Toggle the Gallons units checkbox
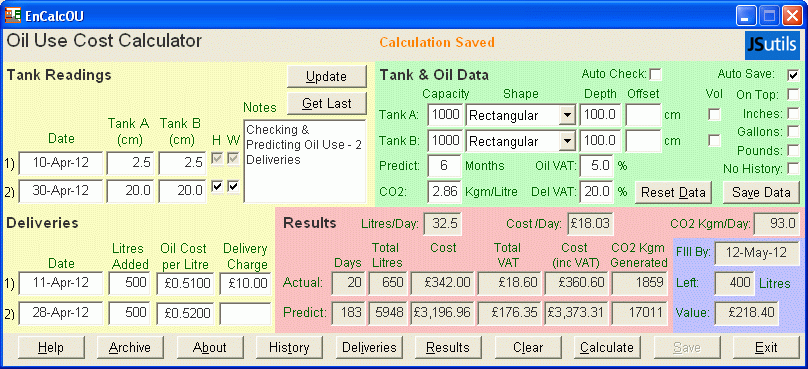 [x=793, y=132]
